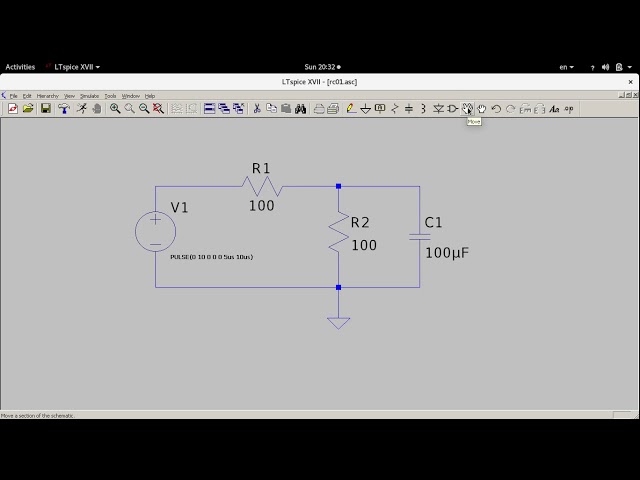The image size is (640, 480).
Task: Click the R2 resistor label
Action: [360, 222]
